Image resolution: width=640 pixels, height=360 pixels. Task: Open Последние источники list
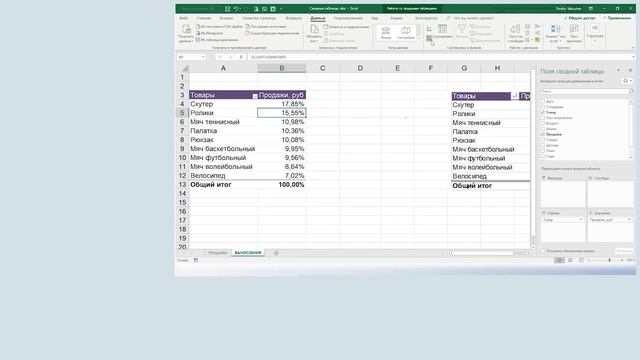coord(266,27)
